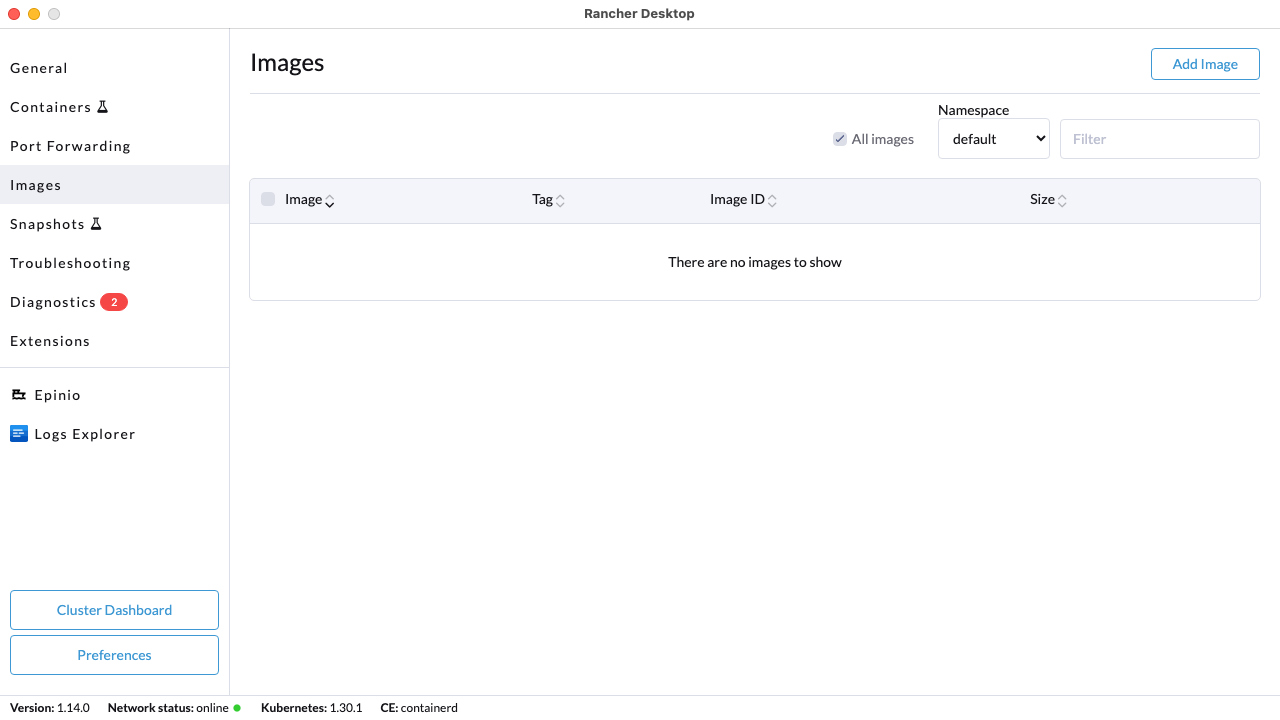
Task: Open Logs Explorer extension
Action: coord(114,434)
